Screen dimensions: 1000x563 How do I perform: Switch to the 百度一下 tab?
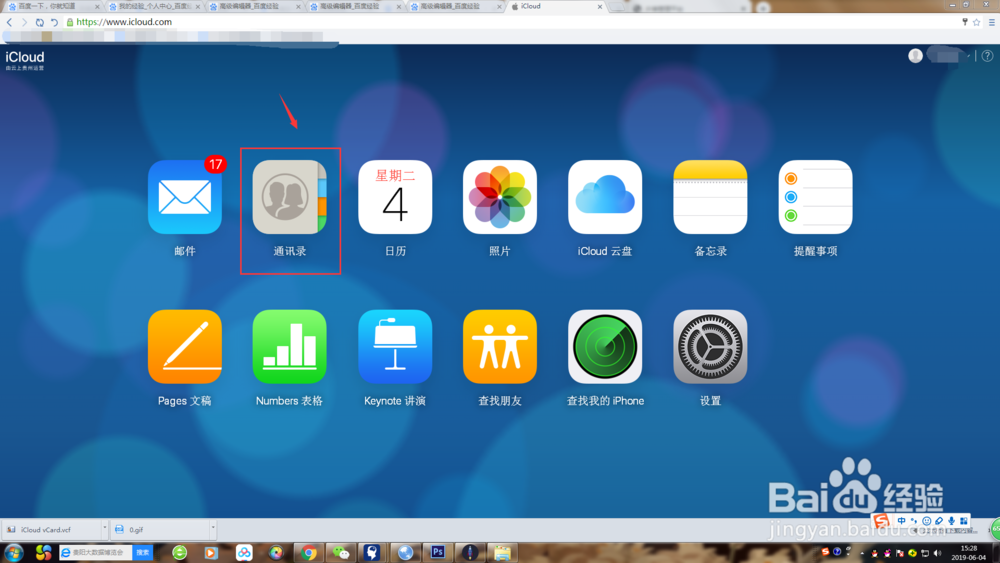[53, 6]
